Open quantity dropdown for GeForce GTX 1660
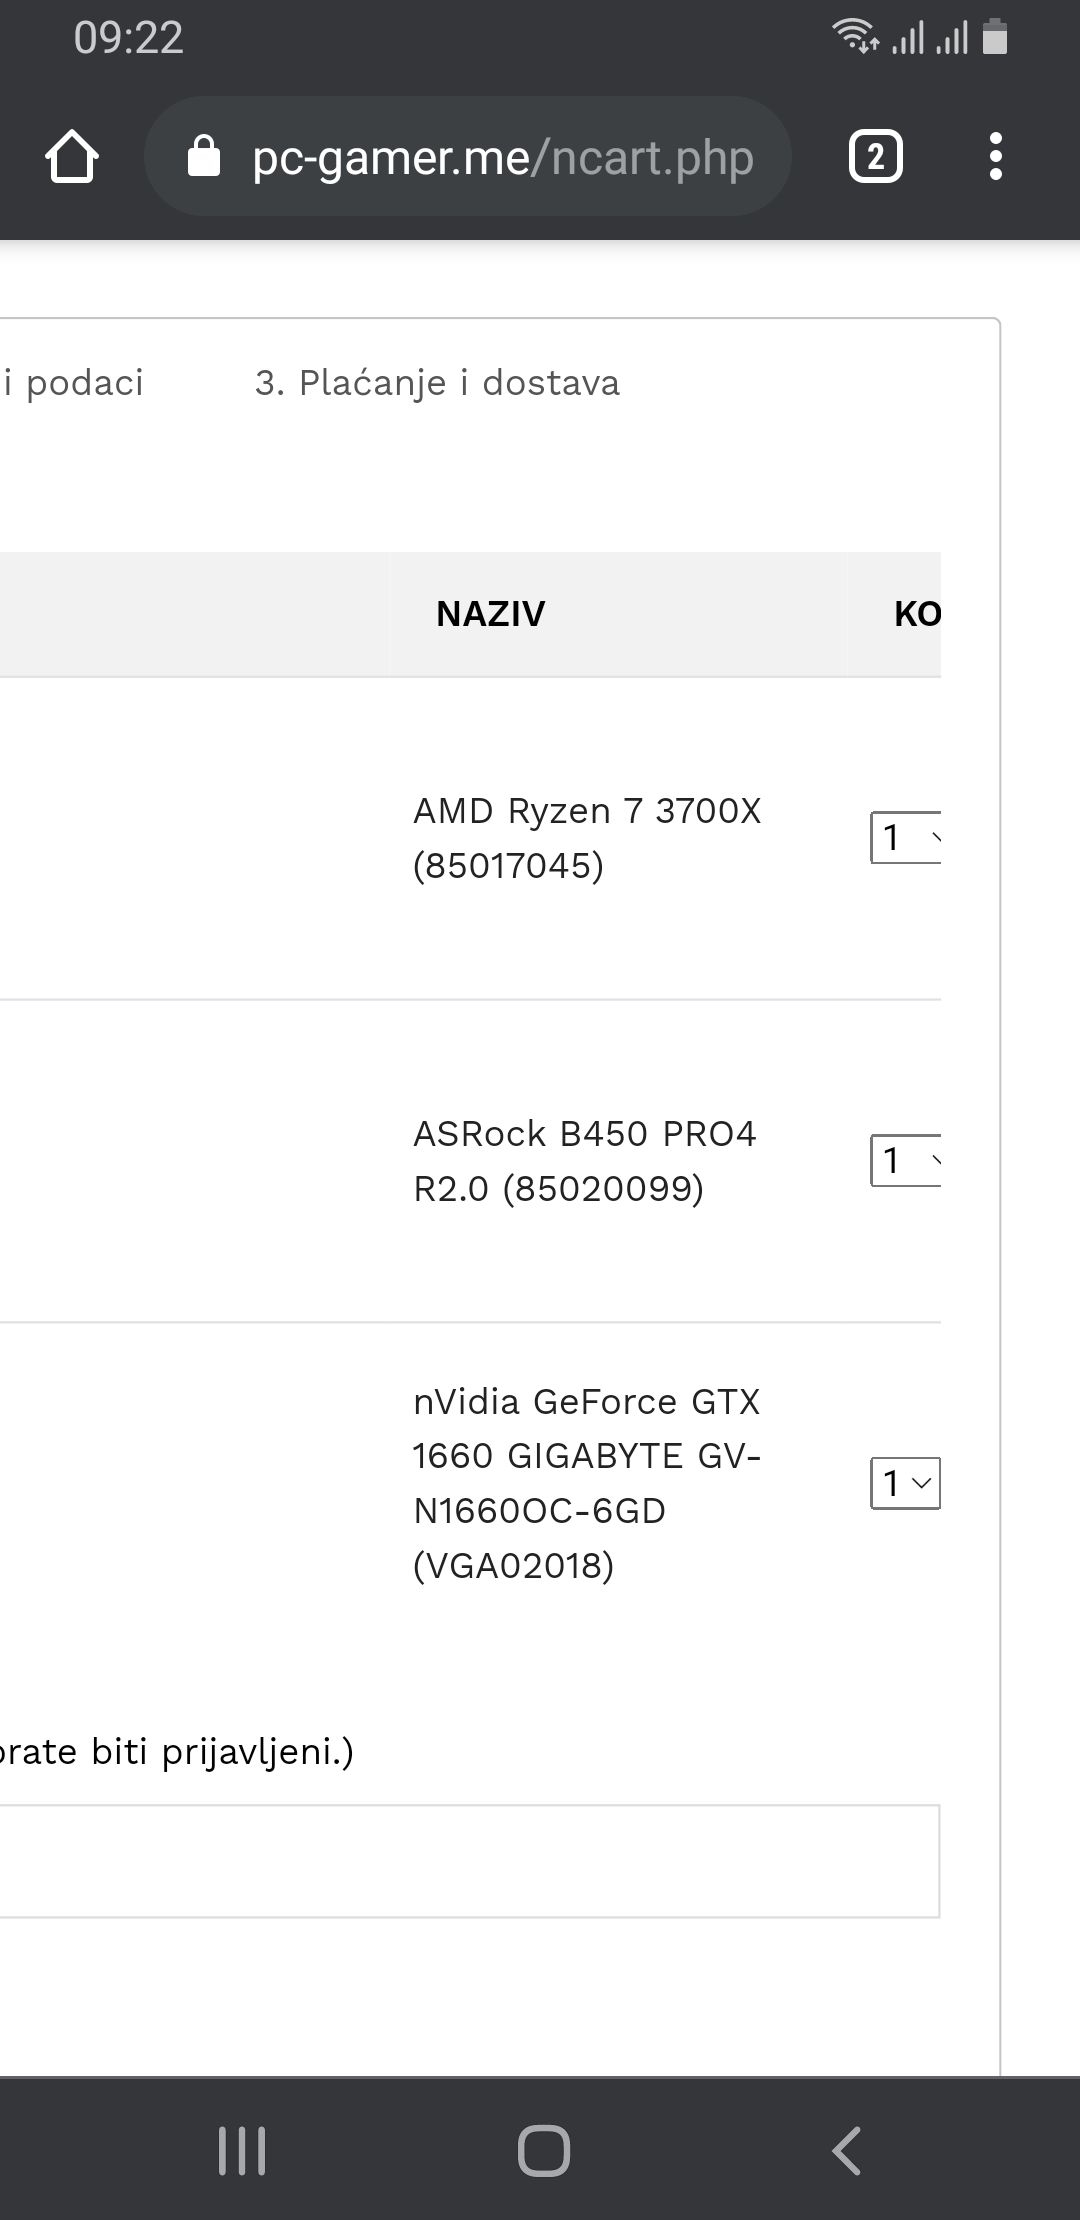 (x=906, y=1483)
